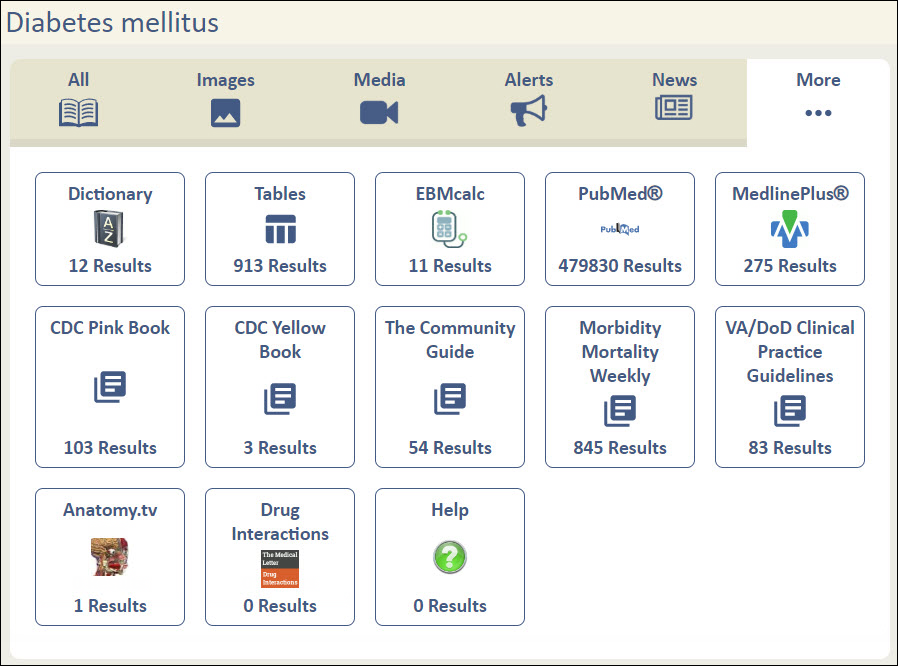Open the Images tab
Screen dimensions: 898x666
point(225,98)
